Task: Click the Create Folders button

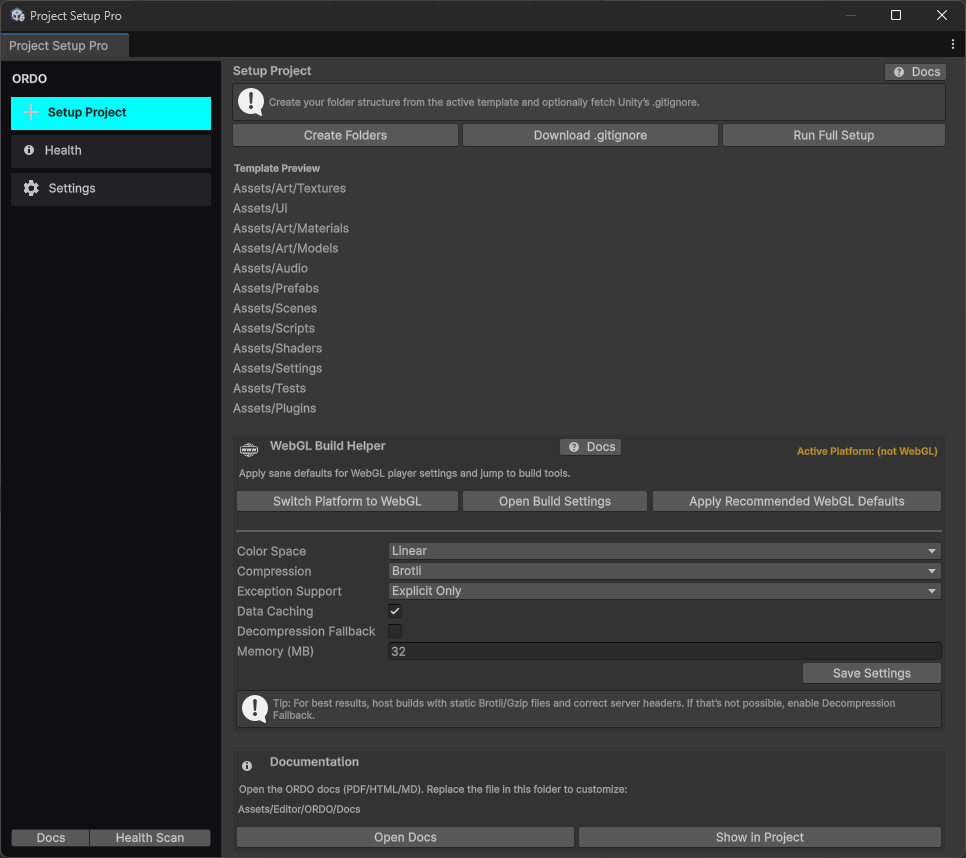Action: [x=345, y=135]
